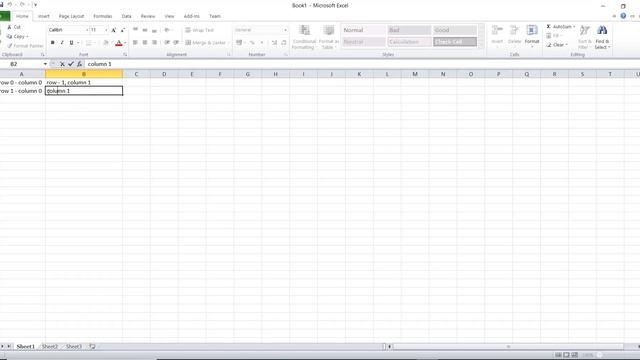The height and width of the screenshot is (360, 640).
Task: Click the Conditional Formatting icon
Action: click(304, 31)
